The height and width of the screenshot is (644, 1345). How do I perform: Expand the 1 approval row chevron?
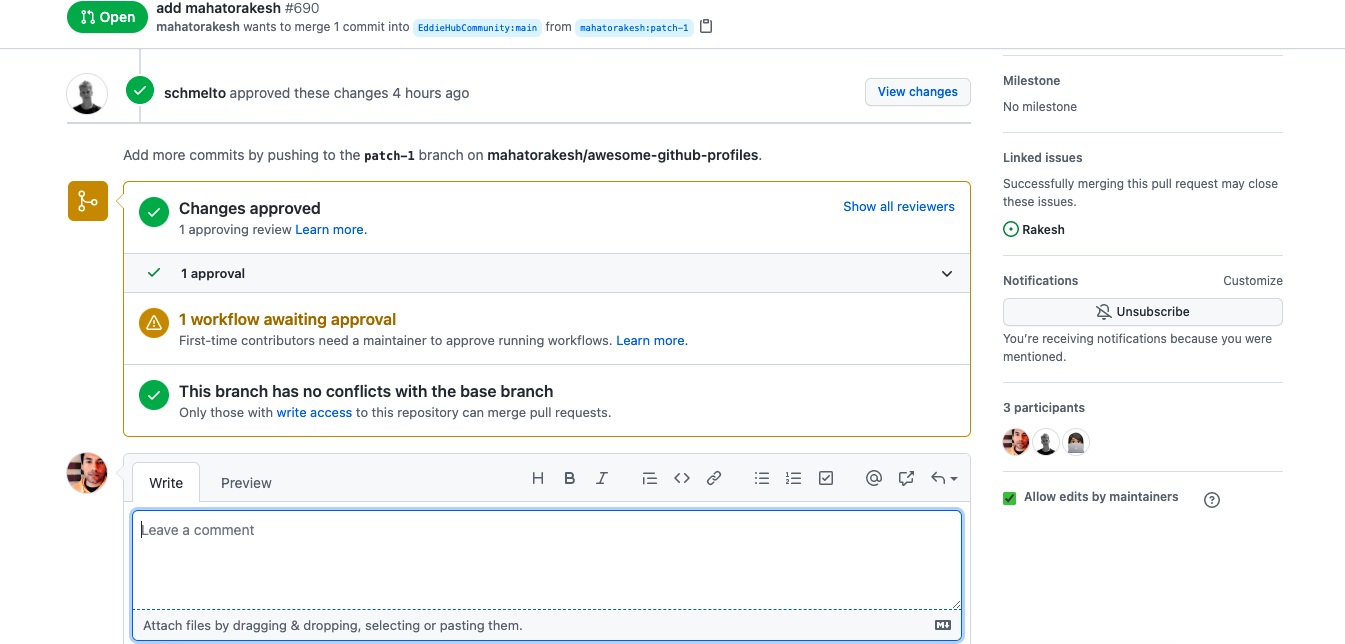(x=947, y=274)
